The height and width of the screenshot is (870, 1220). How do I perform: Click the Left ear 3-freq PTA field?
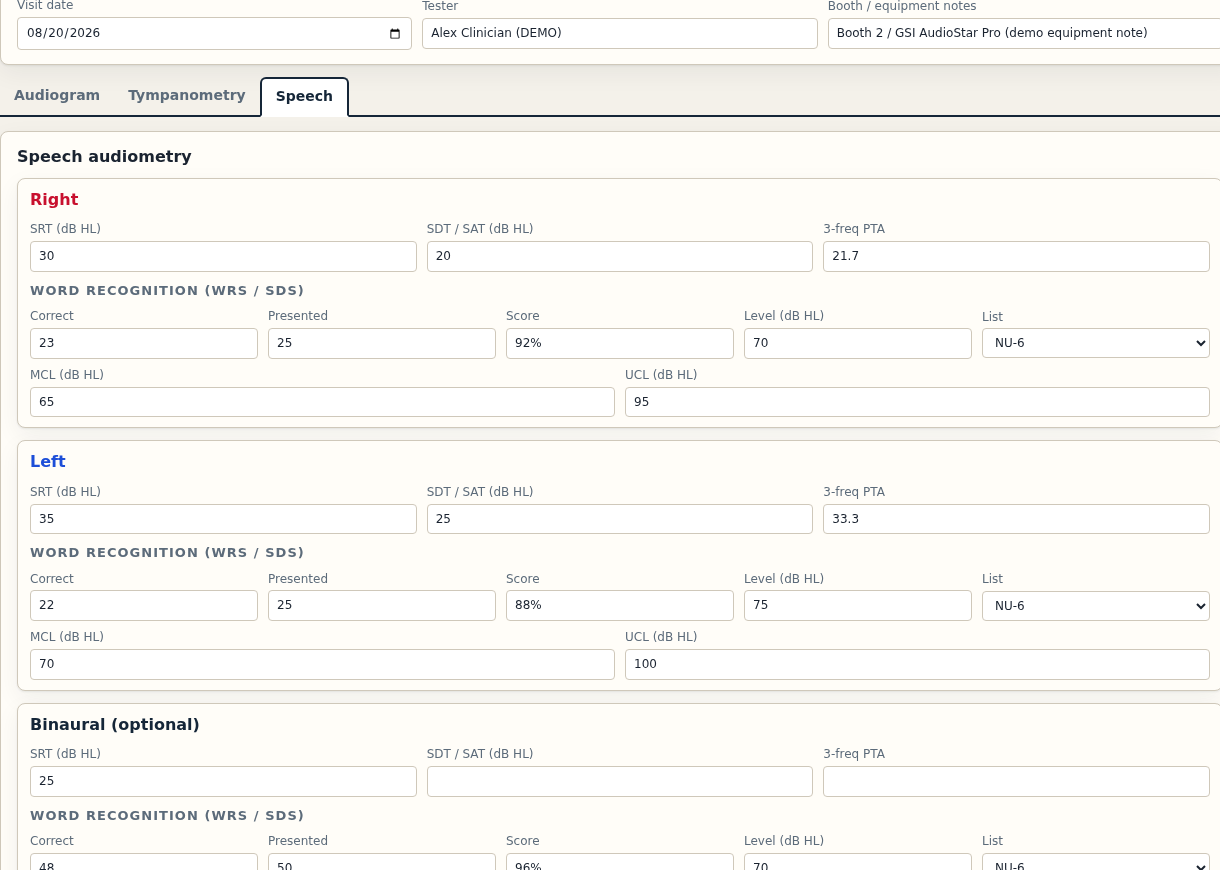tap(1016, 519)
